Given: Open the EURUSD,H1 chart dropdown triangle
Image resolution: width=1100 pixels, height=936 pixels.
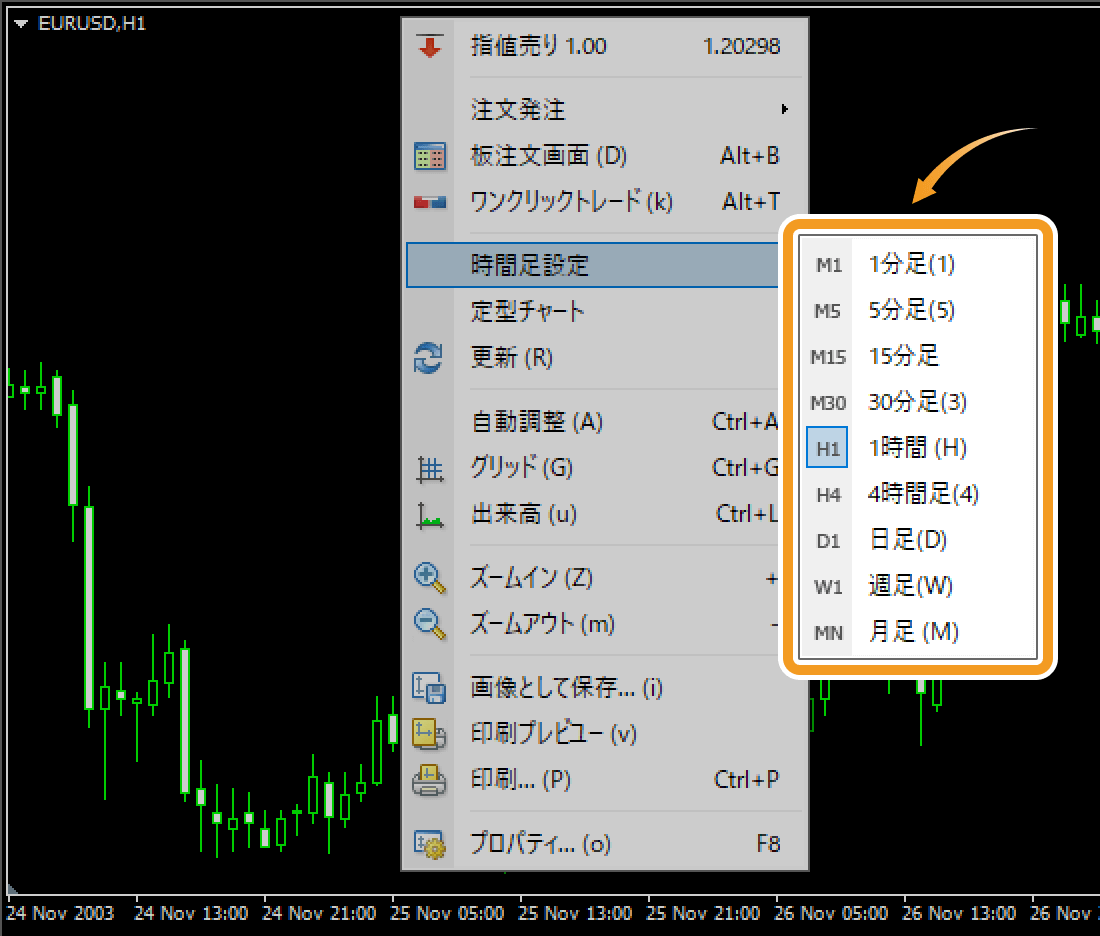Looking at the screenshot, I should click(20, 24).
